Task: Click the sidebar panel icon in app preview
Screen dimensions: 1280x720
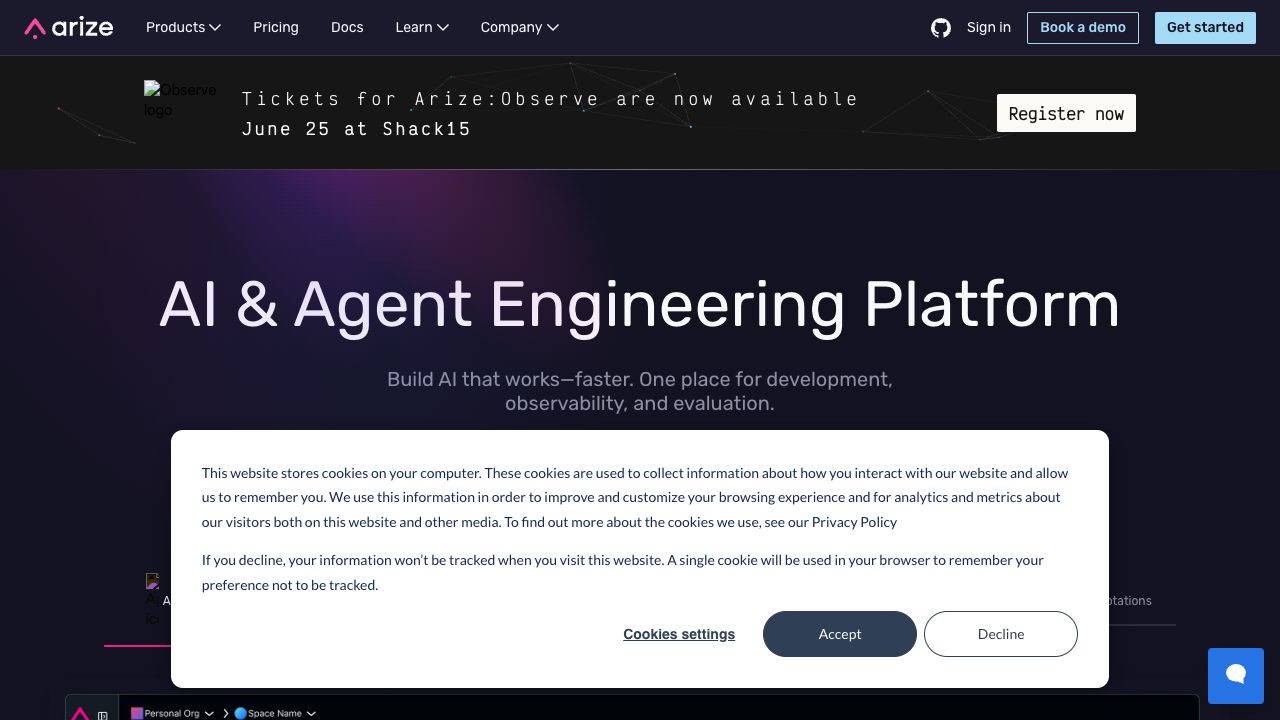Action: 102,714
